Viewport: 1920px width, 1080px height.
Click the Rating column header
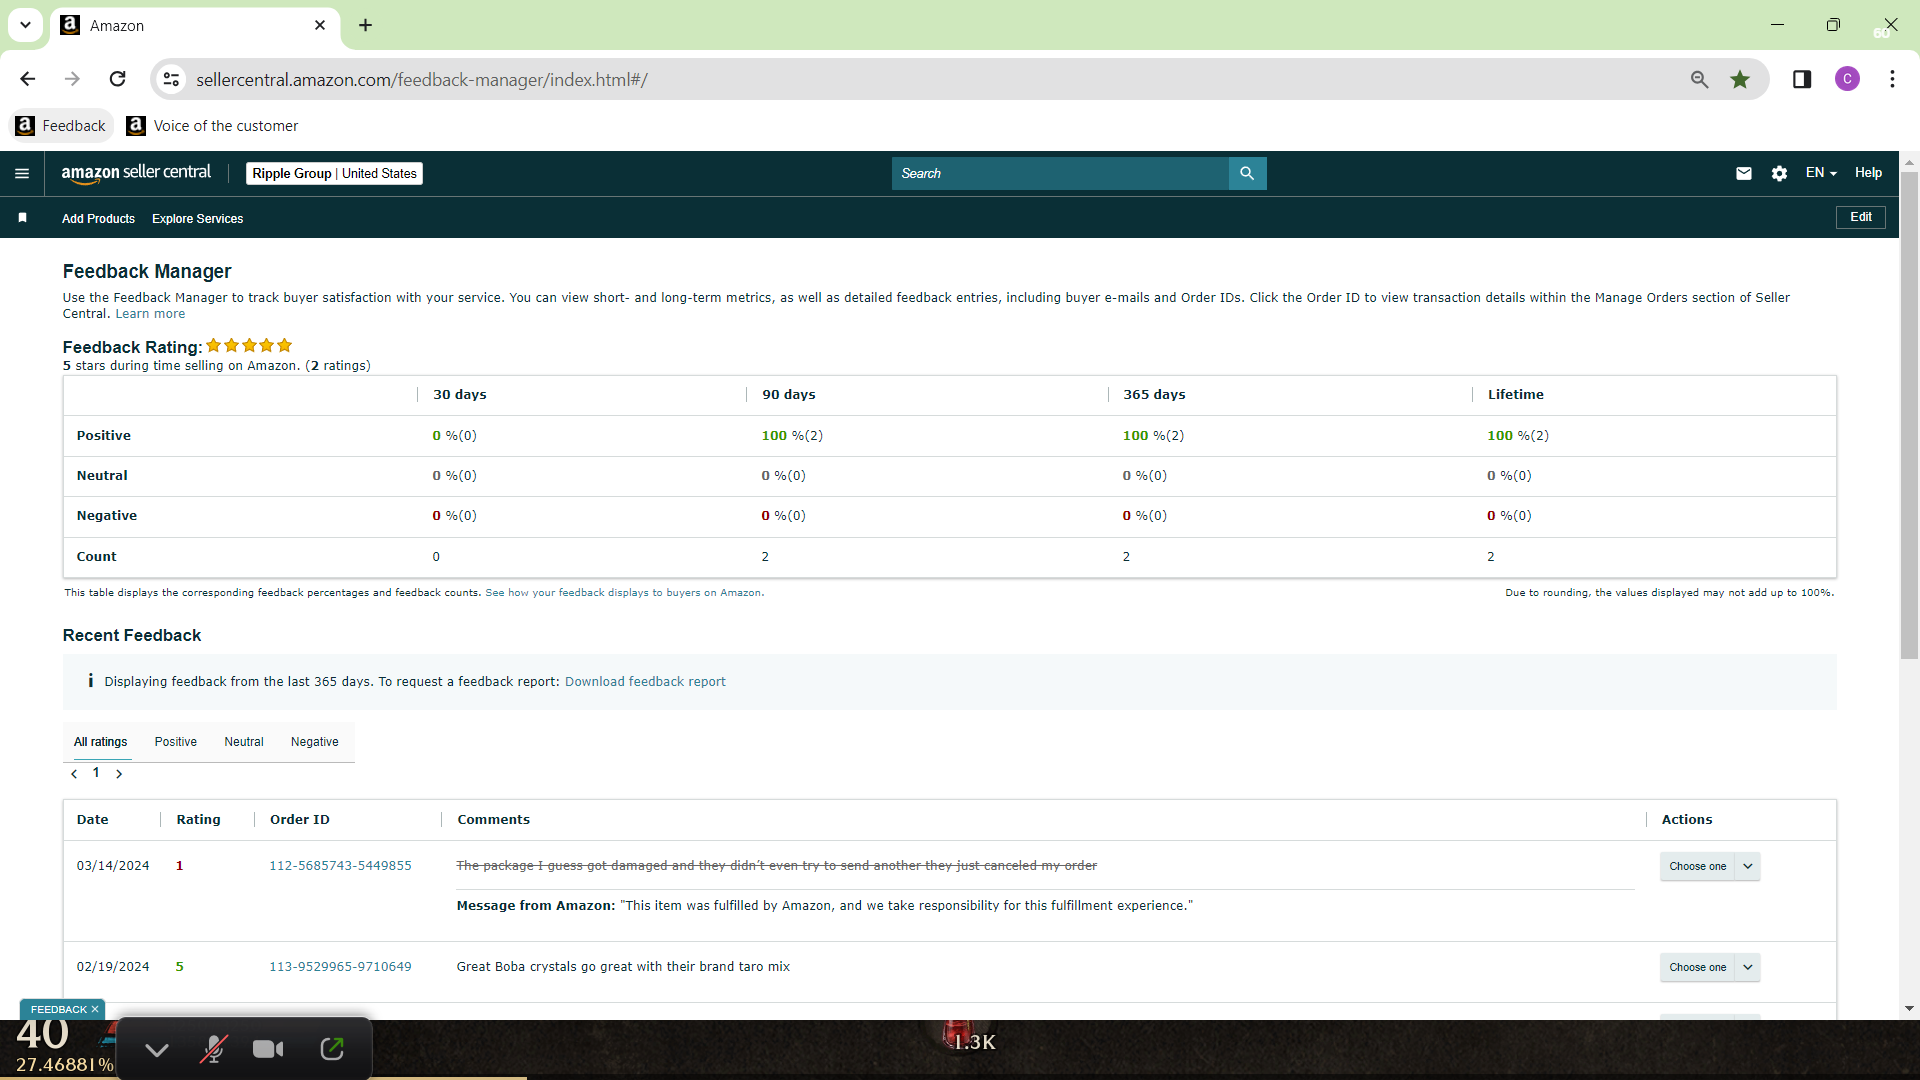(198, 820)
